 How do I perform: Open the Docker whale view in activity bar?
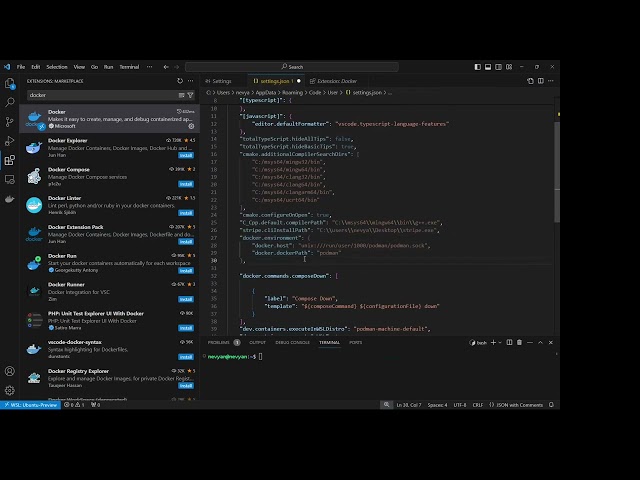tap(10, 199)
